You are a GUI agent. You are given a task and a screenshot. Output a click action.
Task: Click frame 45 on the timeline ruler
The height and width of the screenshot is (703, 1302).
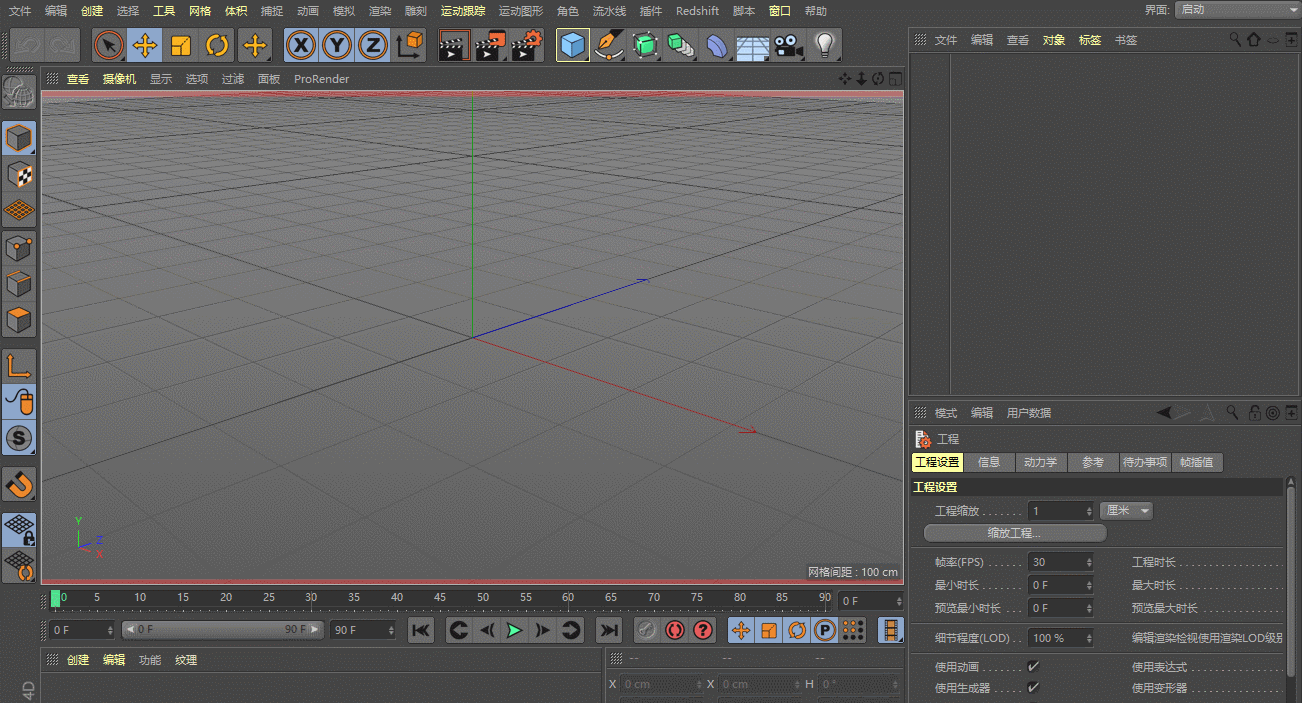(440, 598)
